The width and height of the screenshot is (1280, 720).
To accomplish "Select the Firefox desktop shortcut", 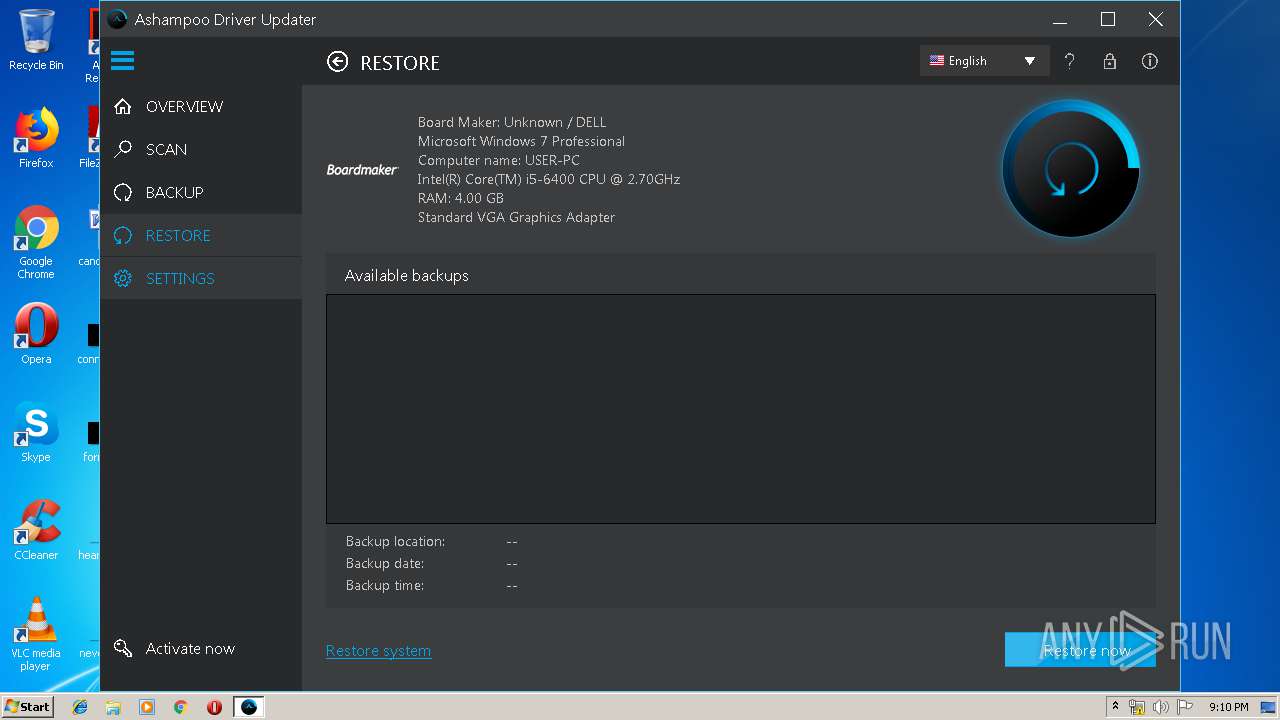I will coord(36,138).
